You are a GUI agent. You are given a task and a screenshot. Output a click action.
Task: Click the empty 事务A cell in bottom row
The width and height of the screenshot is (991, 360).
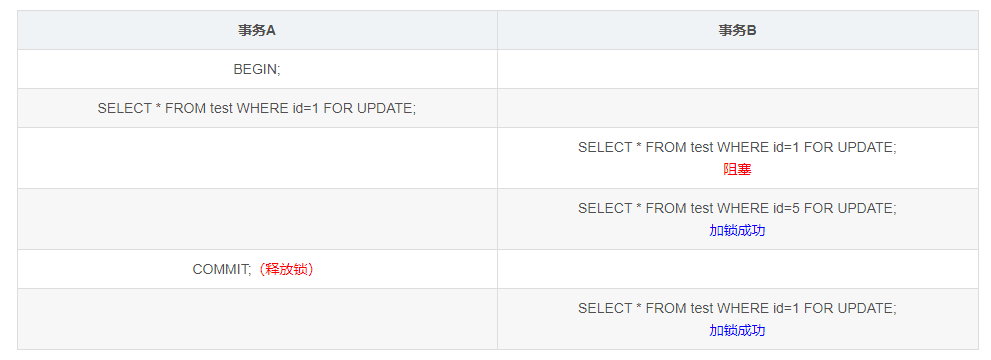pos(257,319)
